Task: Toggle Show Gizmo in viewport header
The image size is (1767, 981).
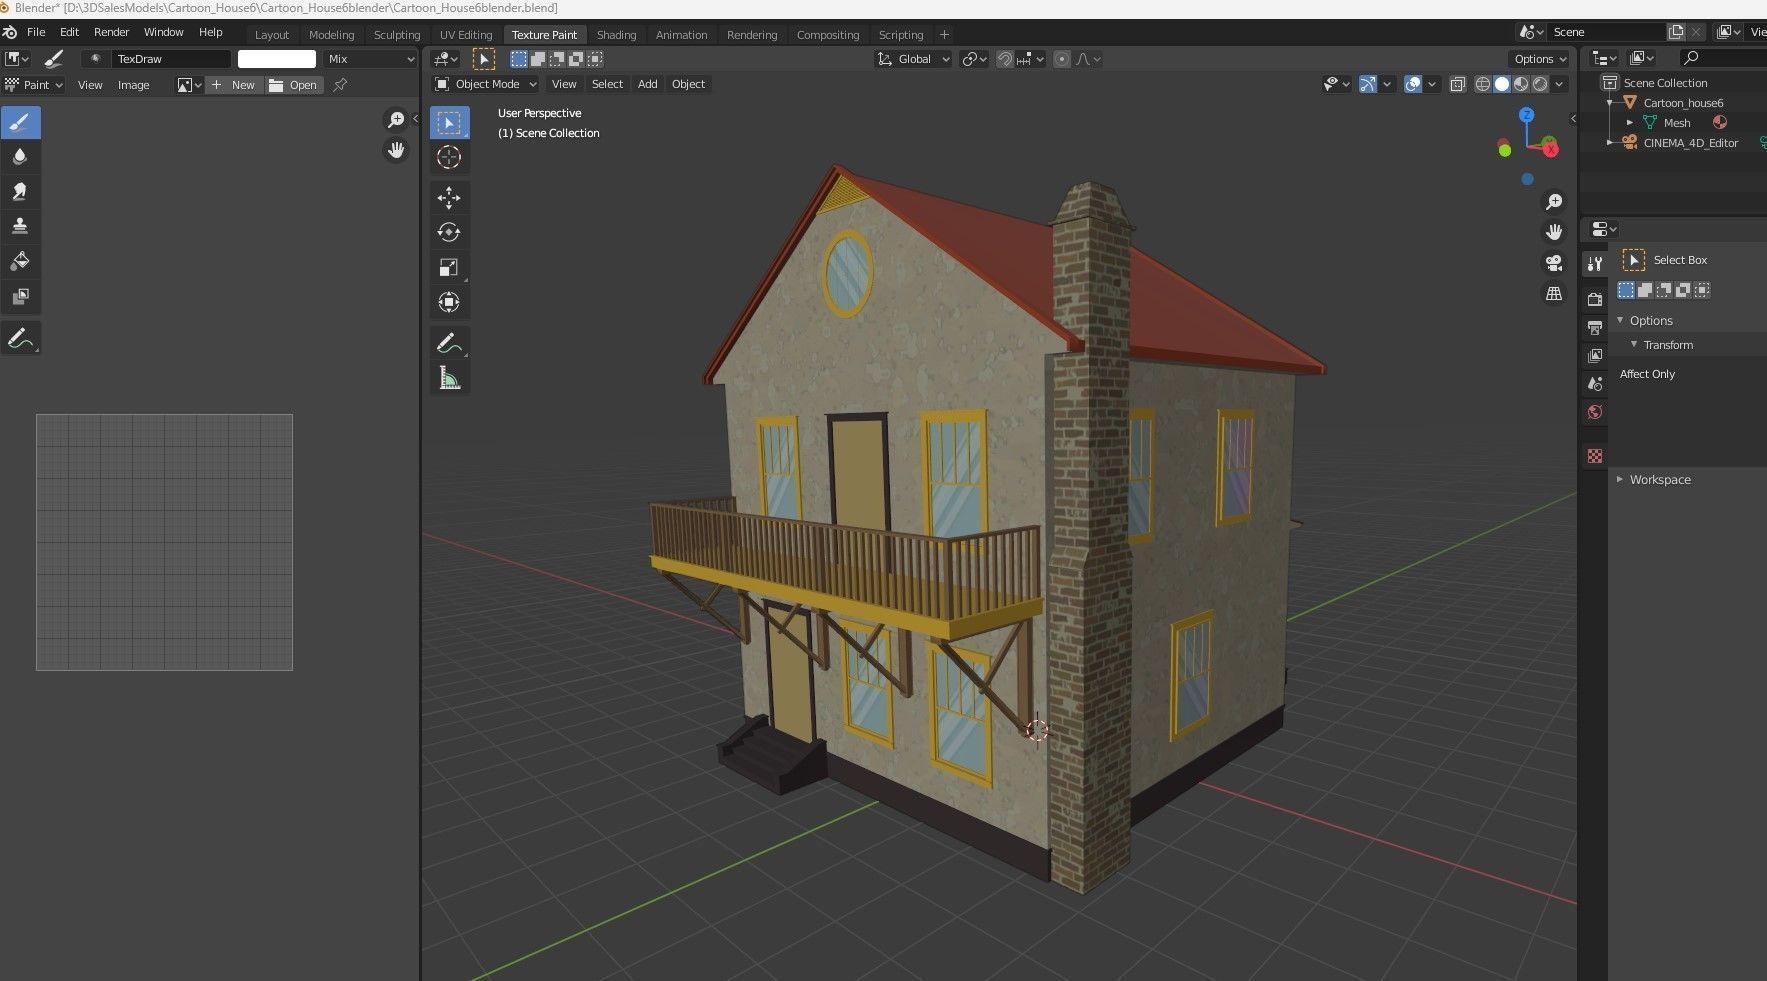Action: pyautogui.click(x=1368, y=84)
